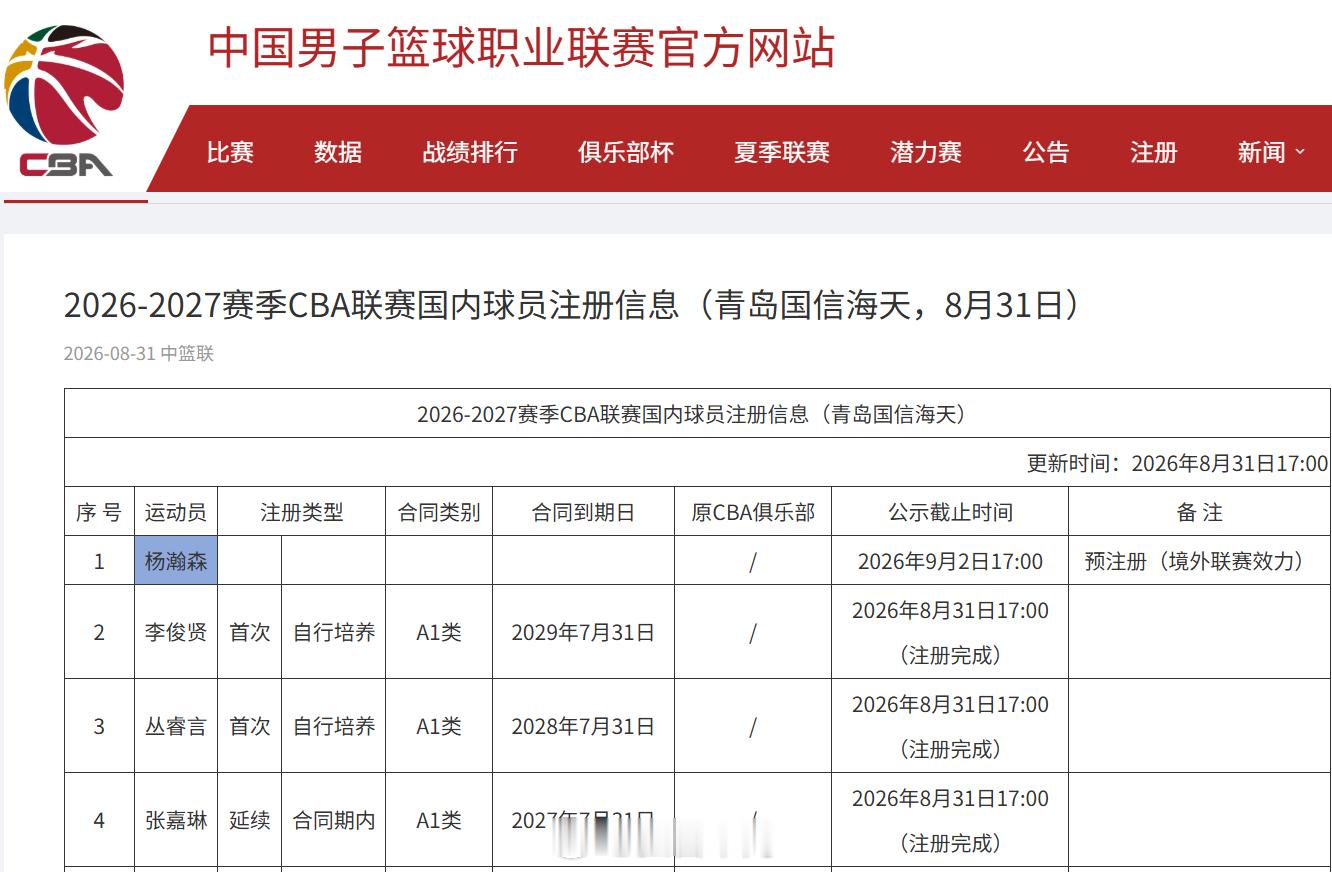1332x872 pixels.
Task: Click A1类 in 李俊贤's row
Action: click(x=439, y=632)
